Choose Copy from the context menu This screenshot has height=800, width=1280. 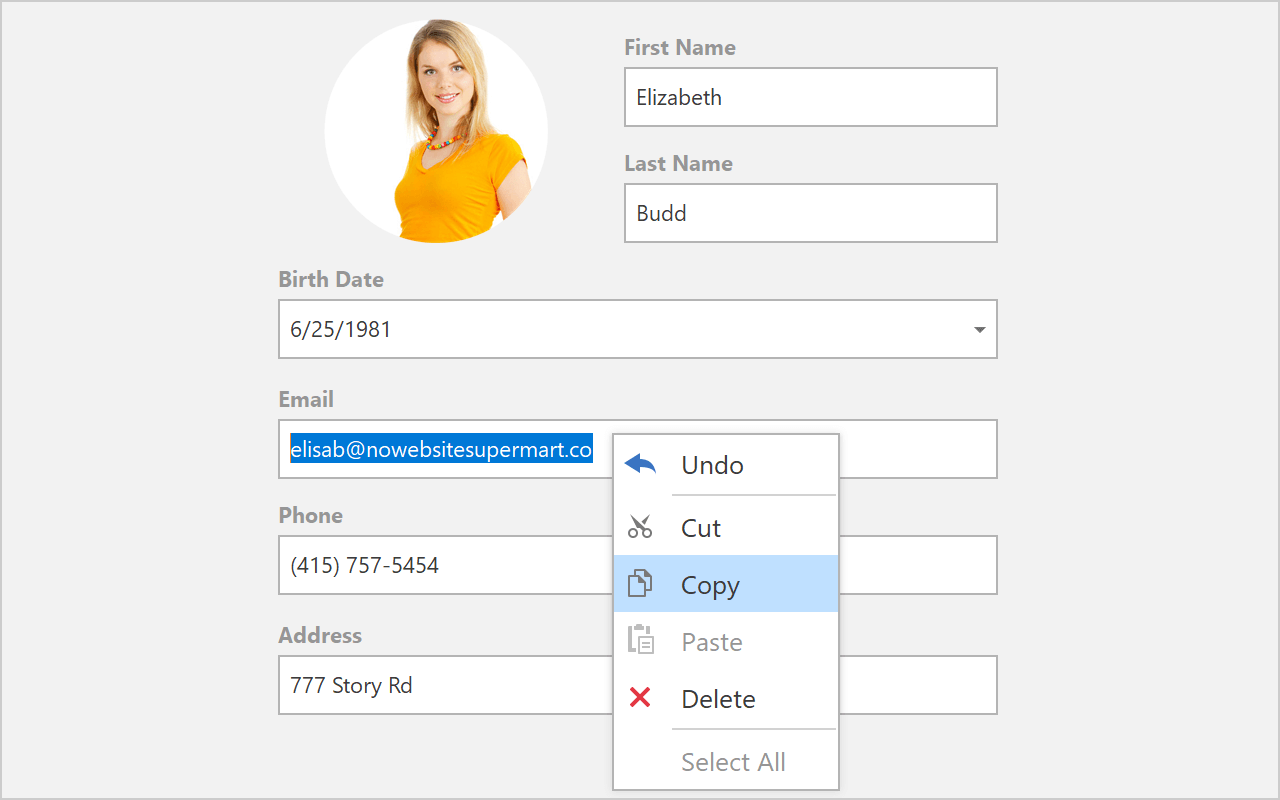pyautogui.click(x=710, y=585)
